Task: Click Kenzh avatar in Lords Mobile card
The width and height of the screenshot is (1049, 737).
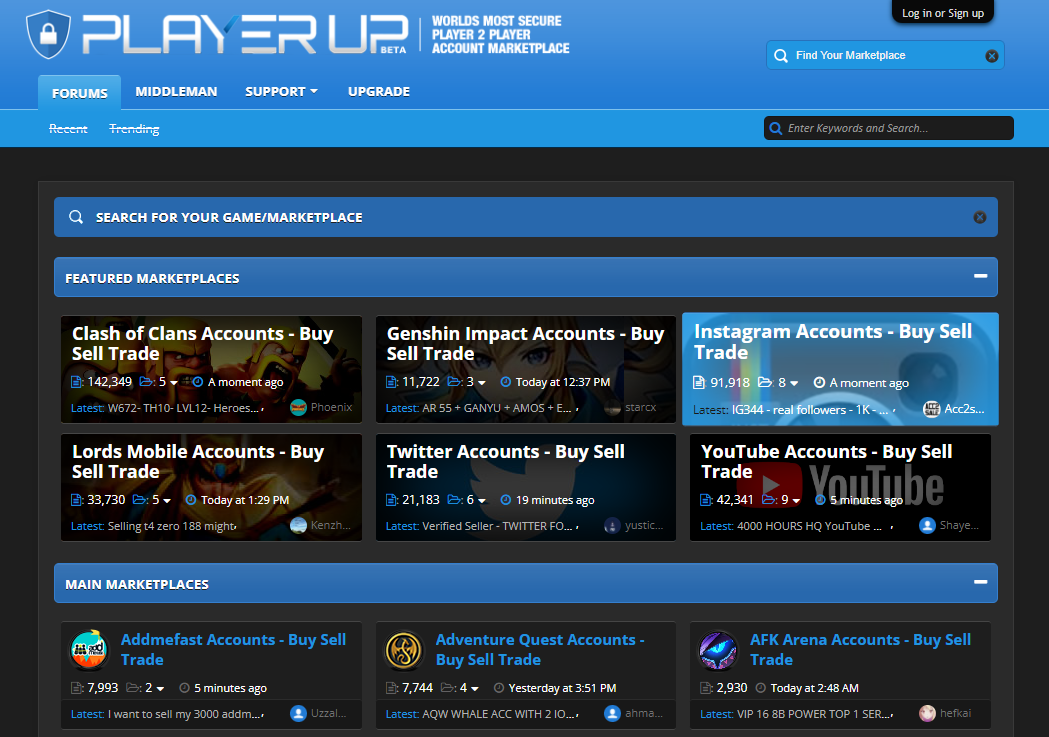Action: point(298,526)
